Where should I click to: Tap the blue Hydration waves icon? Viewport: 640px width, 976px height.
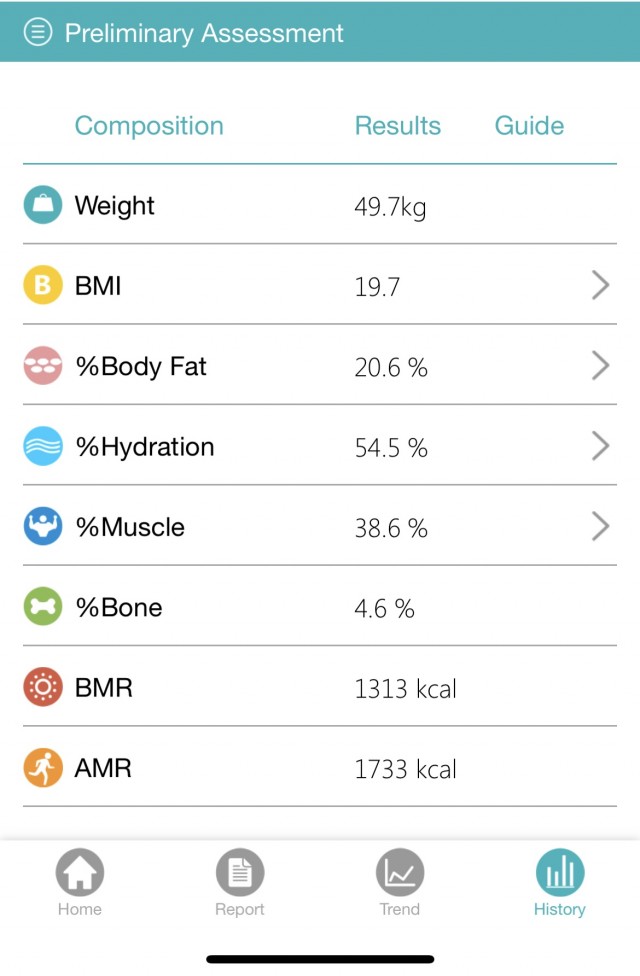click(x=43, y=446)
